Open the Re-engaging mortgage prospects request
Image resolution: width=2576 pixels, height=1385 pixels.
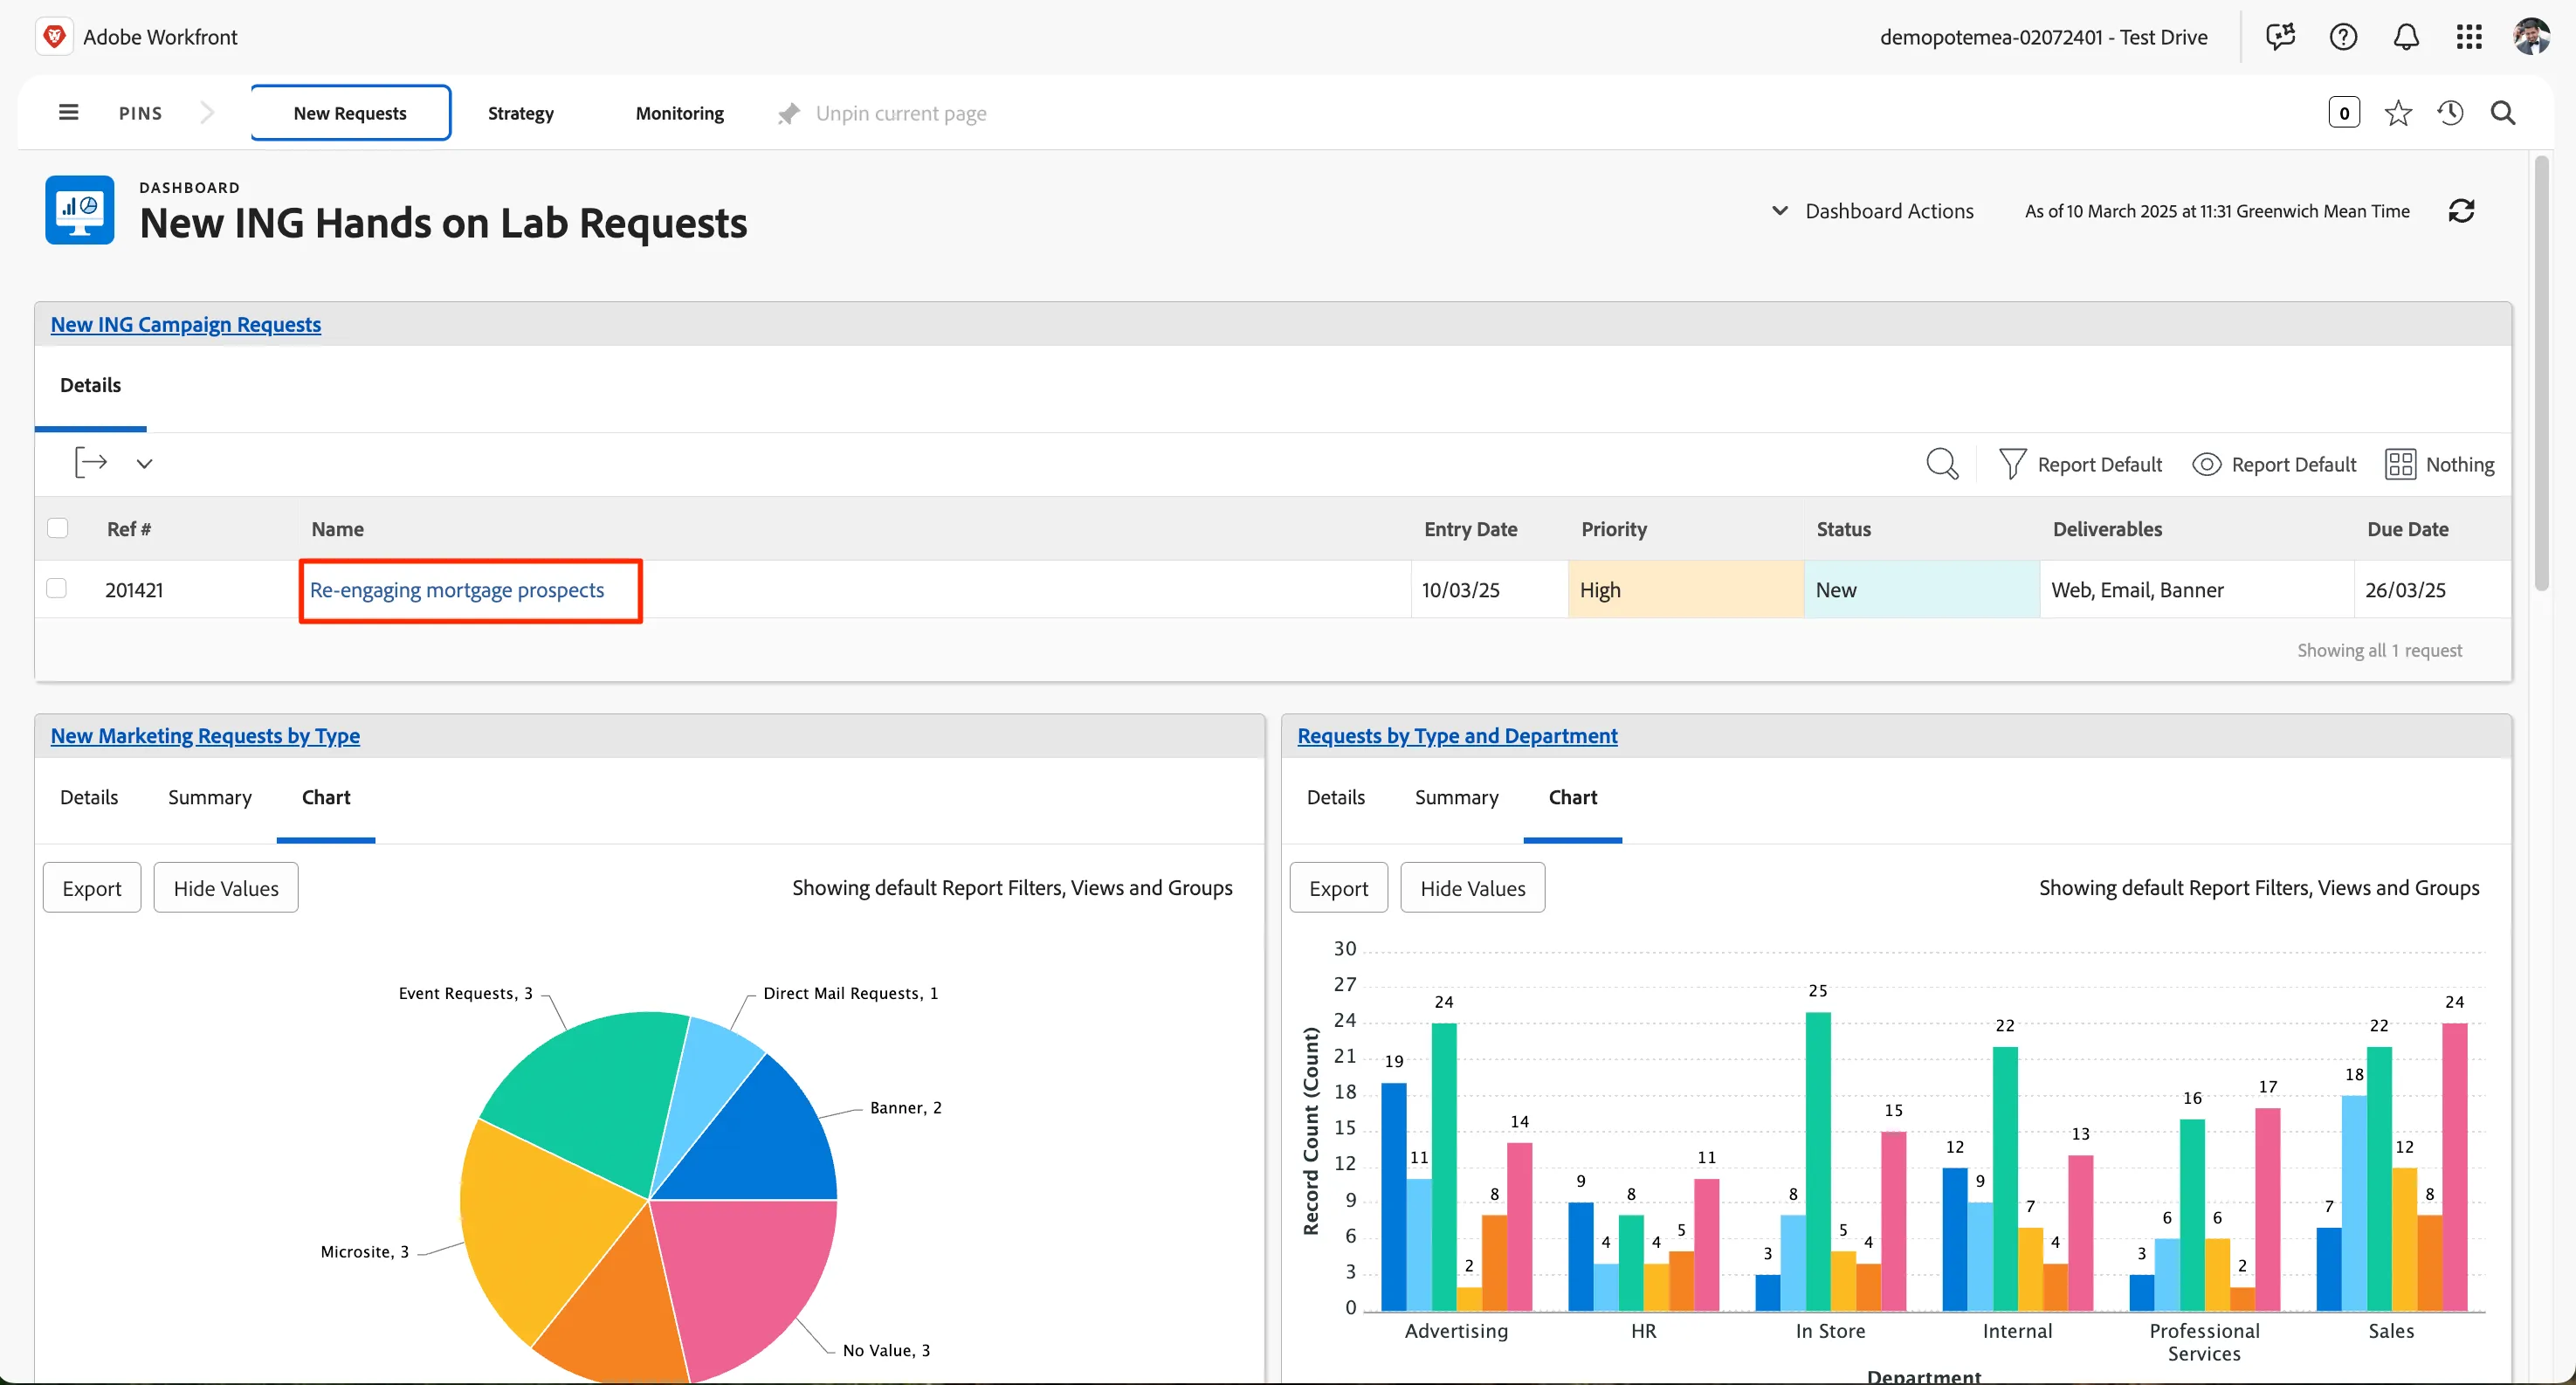click(x=457, y=590)
